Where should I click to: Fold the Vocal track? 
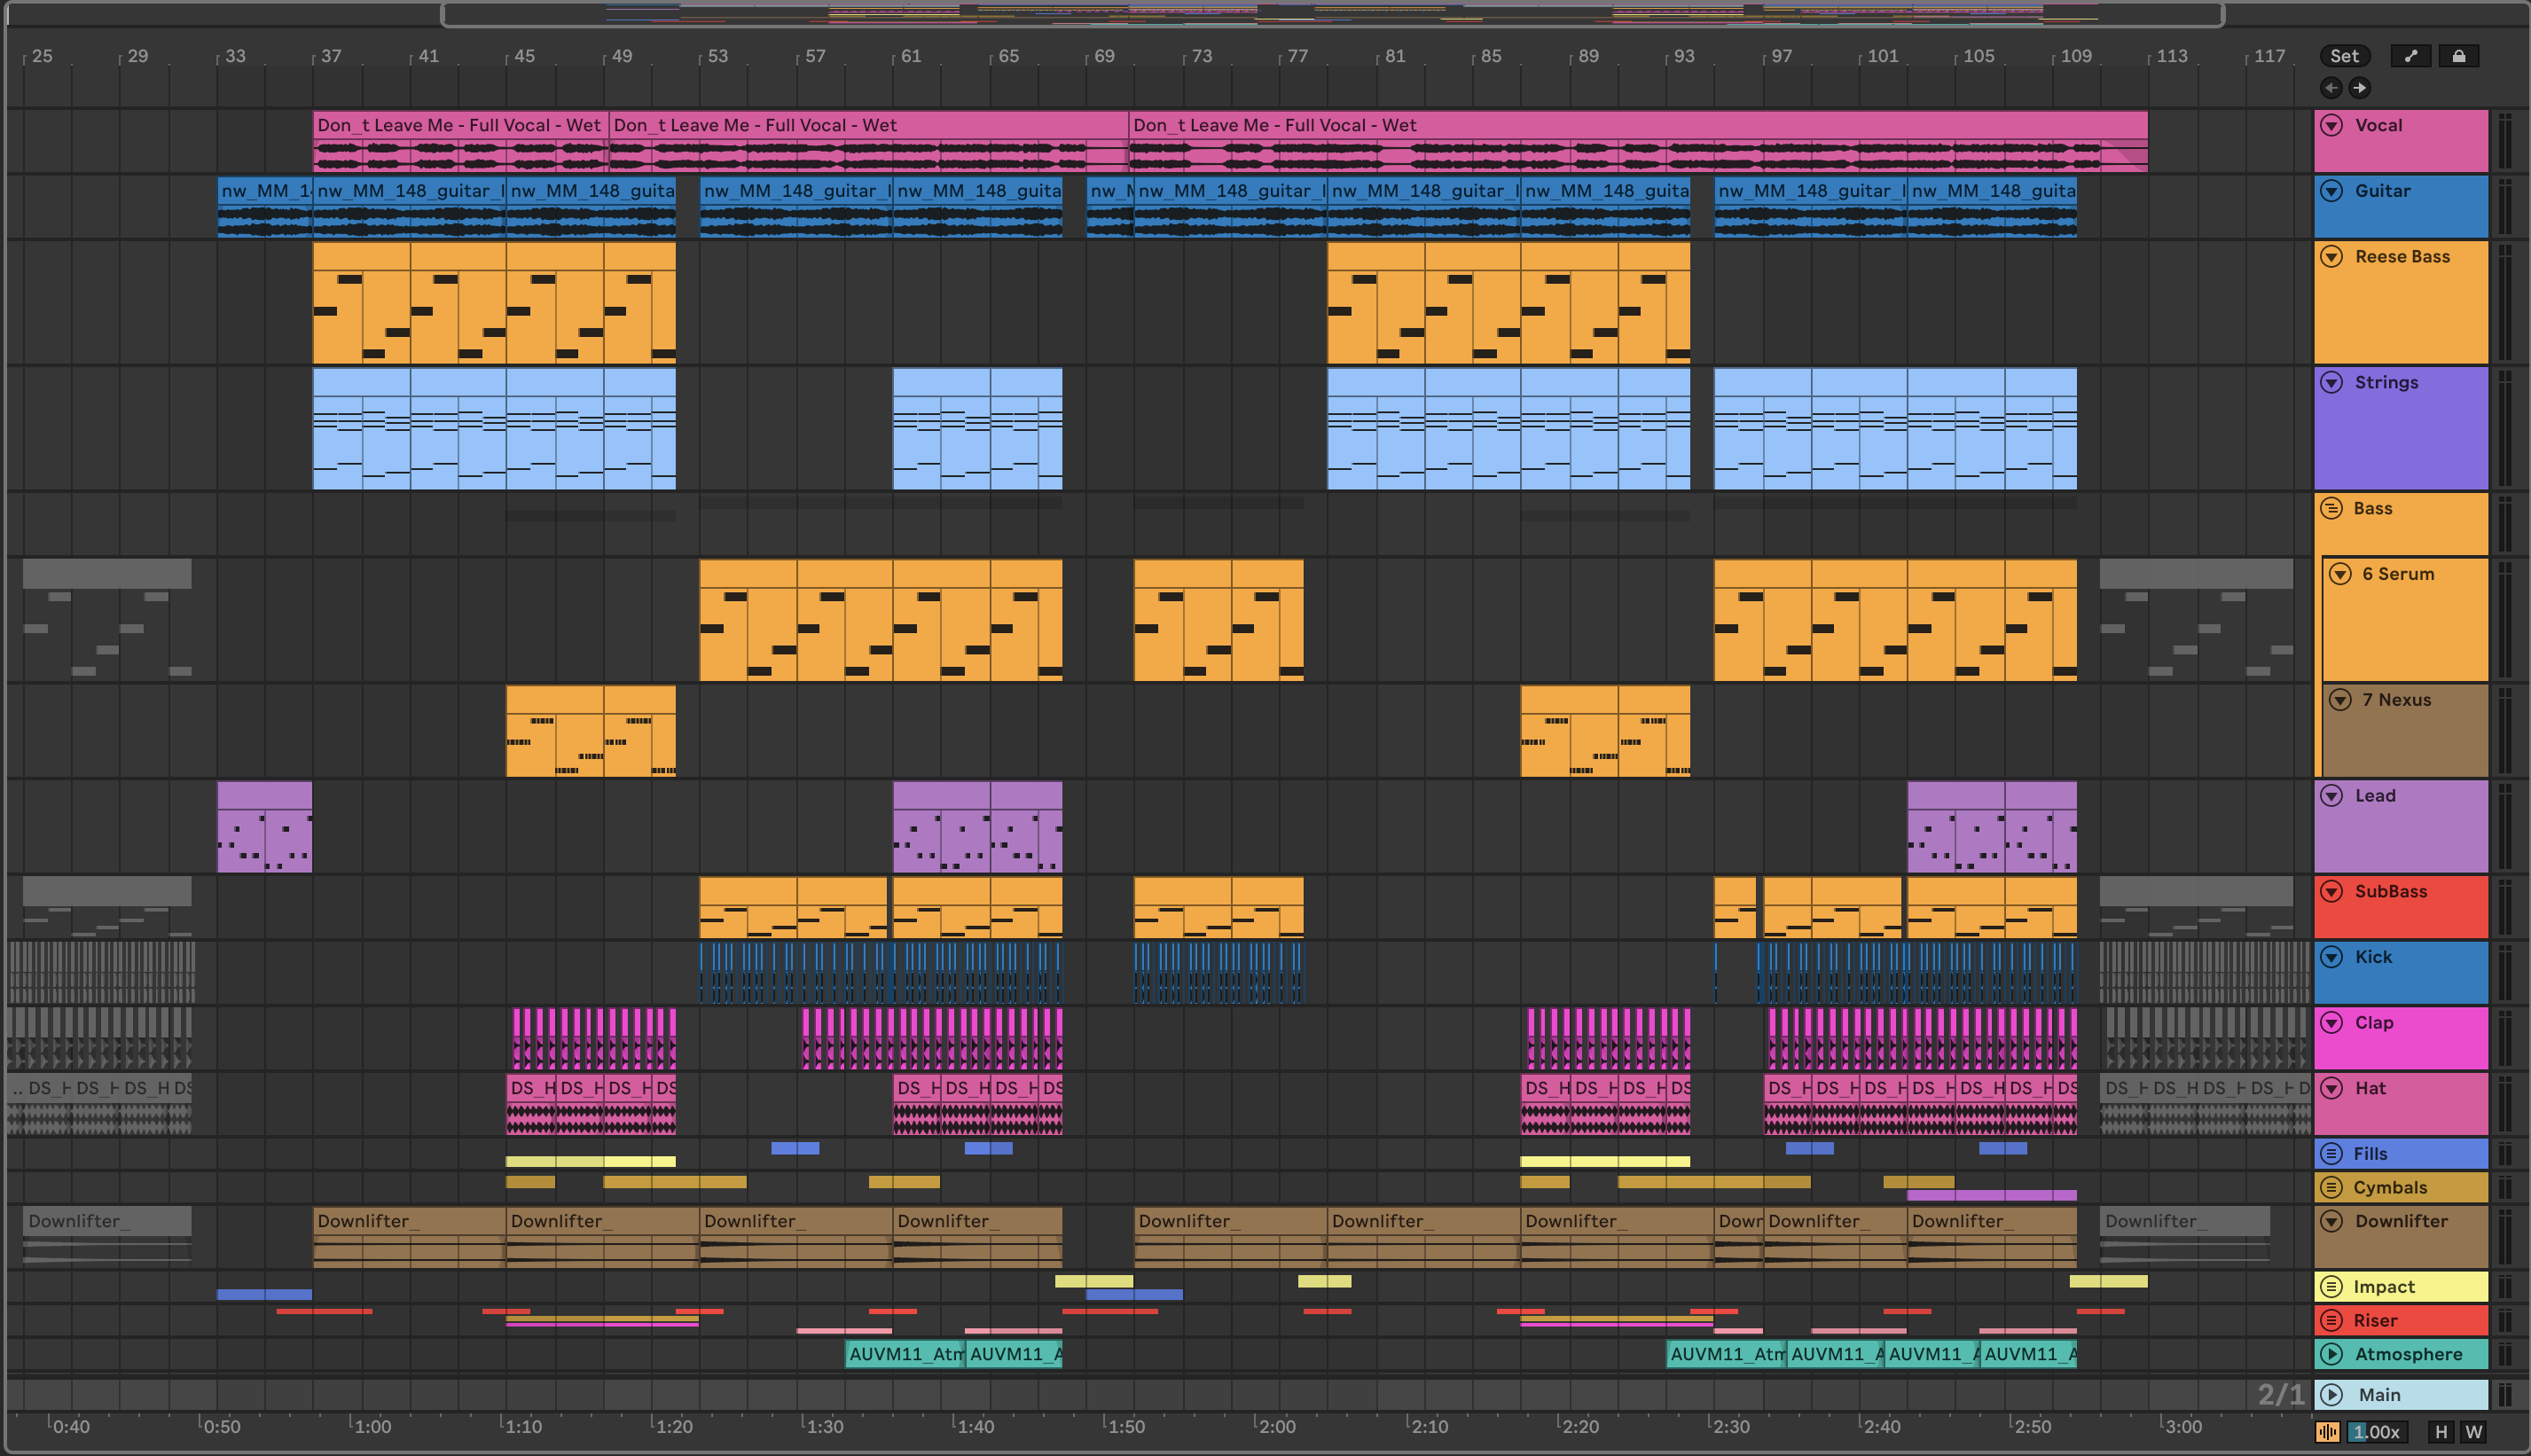point(2331,125)
